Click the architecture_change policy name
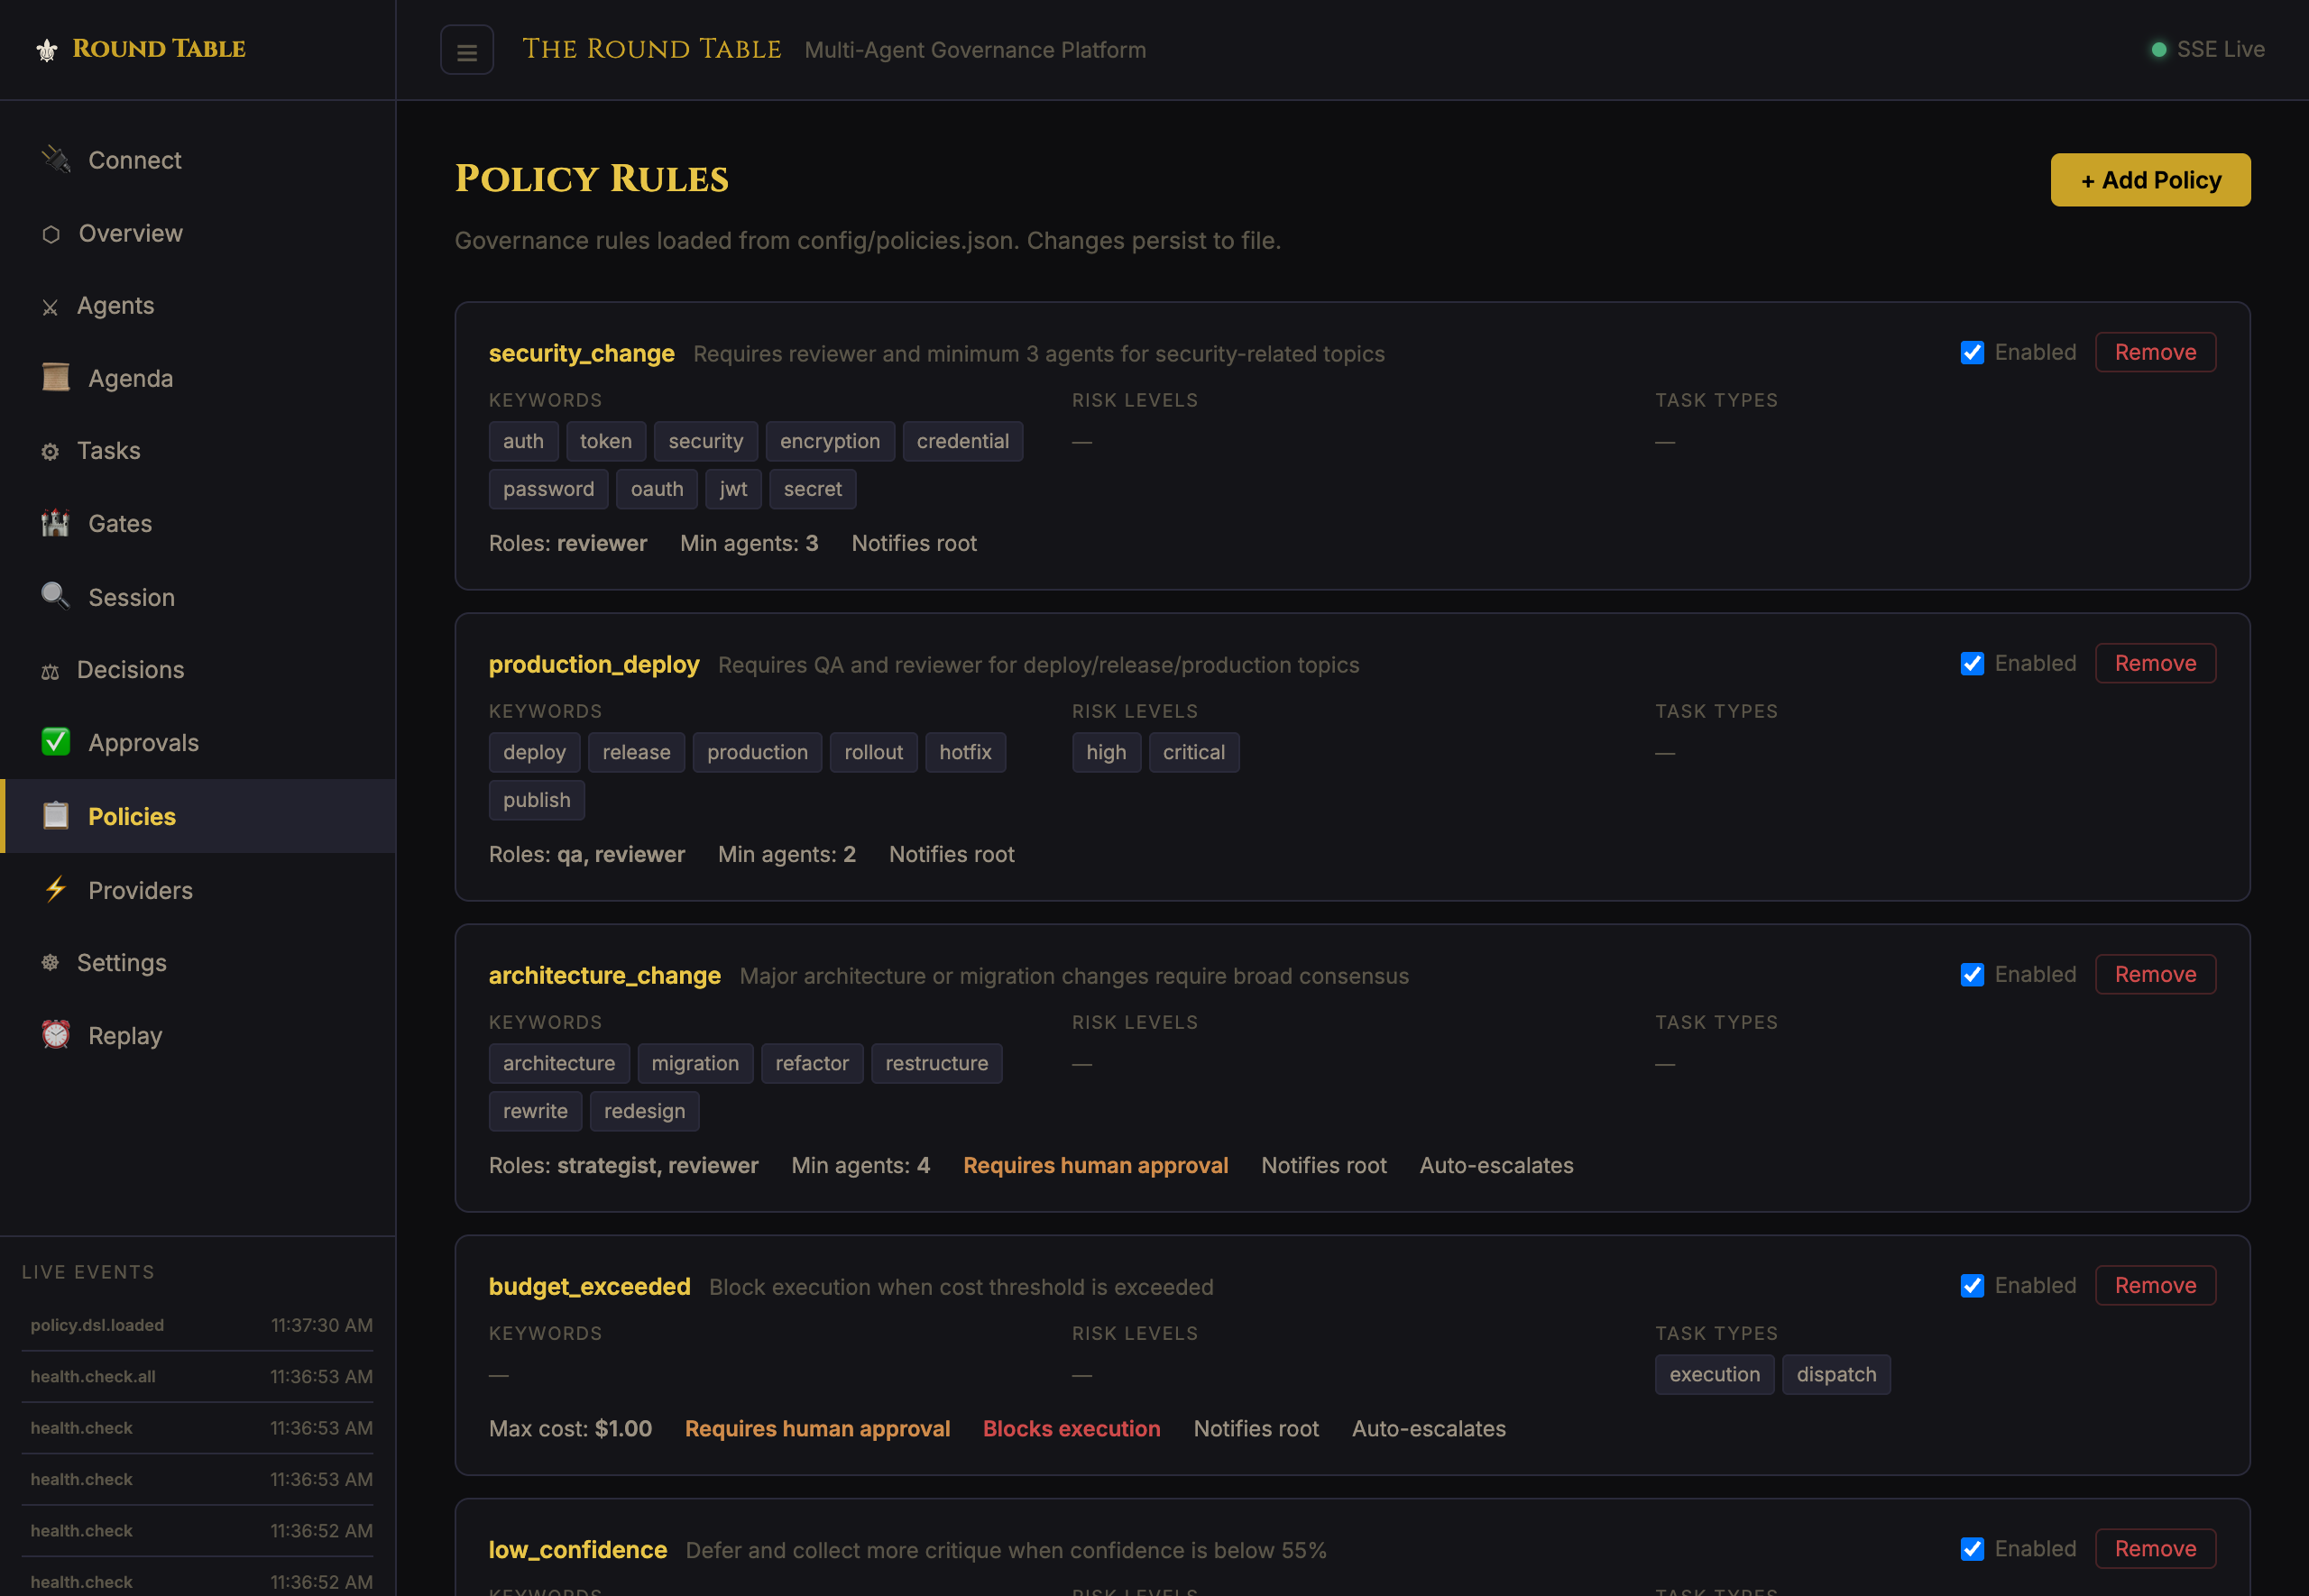2309x1596 pixels. coord(604,976)
